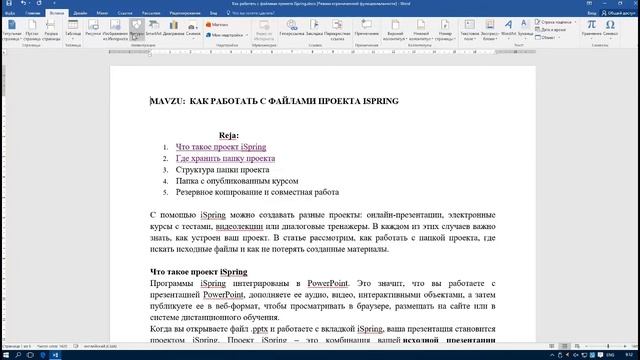Click the Undo arrow icon
The width and height of the screenshot is (640, 360).
(x=23, y=3)
